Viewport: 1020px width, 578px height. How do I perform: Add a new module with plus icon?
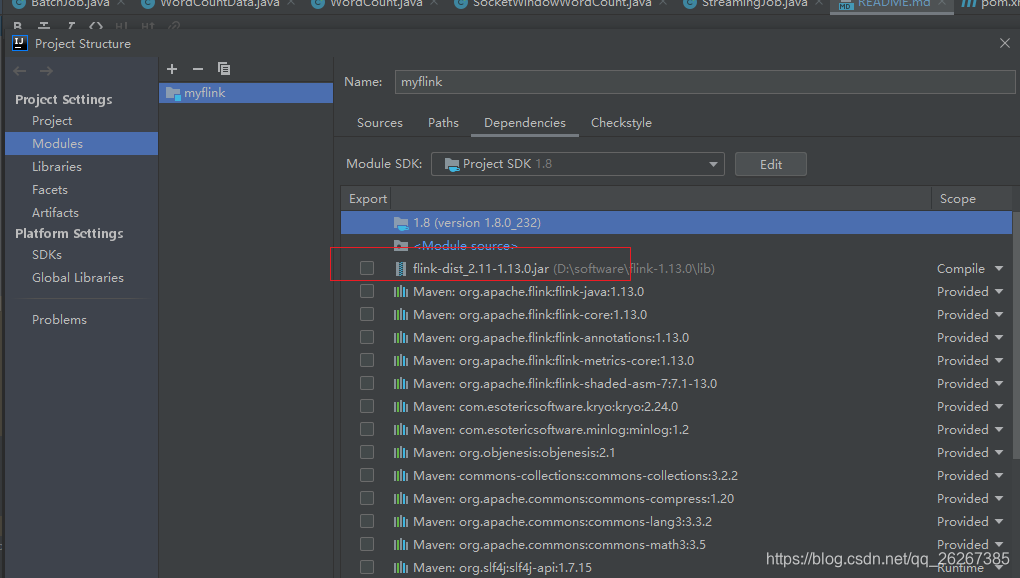click(172, 68)
